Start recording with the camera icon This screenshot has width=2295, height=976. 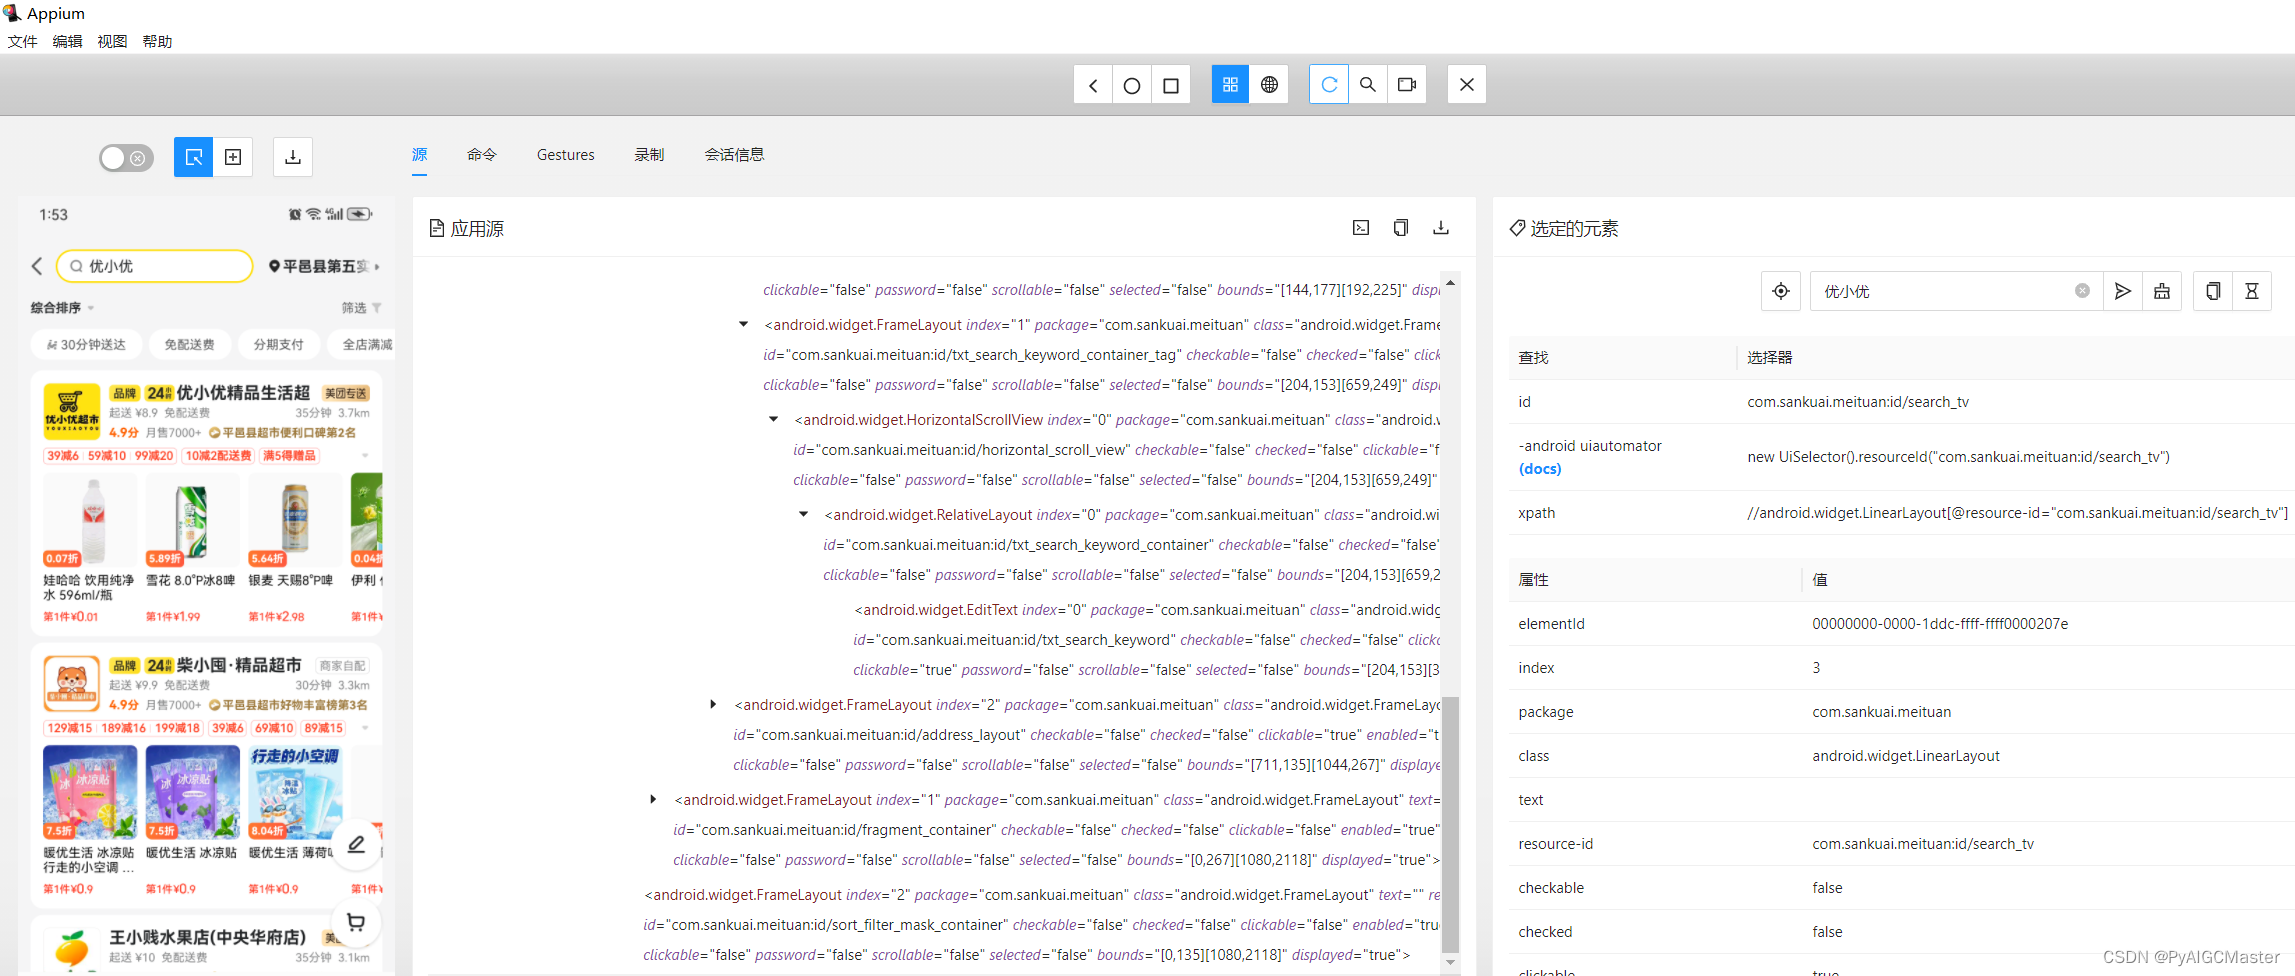[x=1407, y=85]
